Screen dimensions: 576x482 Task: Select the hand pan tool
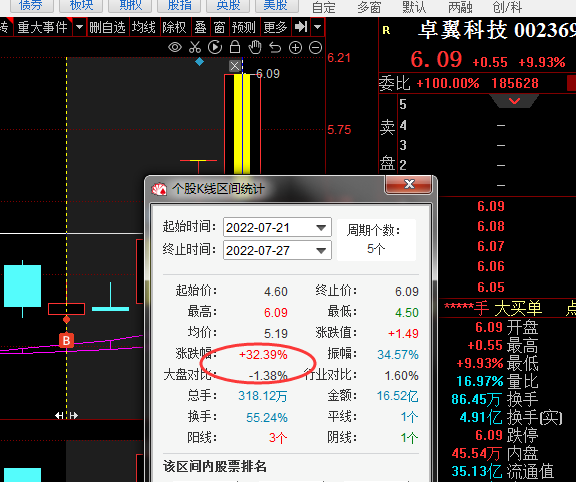(x=255, y=47)
